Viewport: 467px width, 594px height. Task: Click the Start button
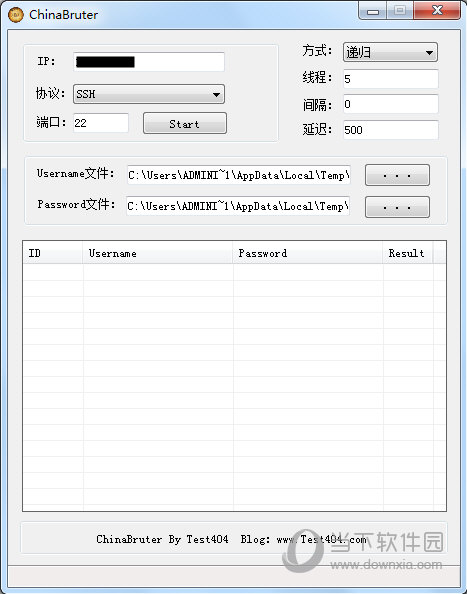pyautogui.click(x=185, y=123)
